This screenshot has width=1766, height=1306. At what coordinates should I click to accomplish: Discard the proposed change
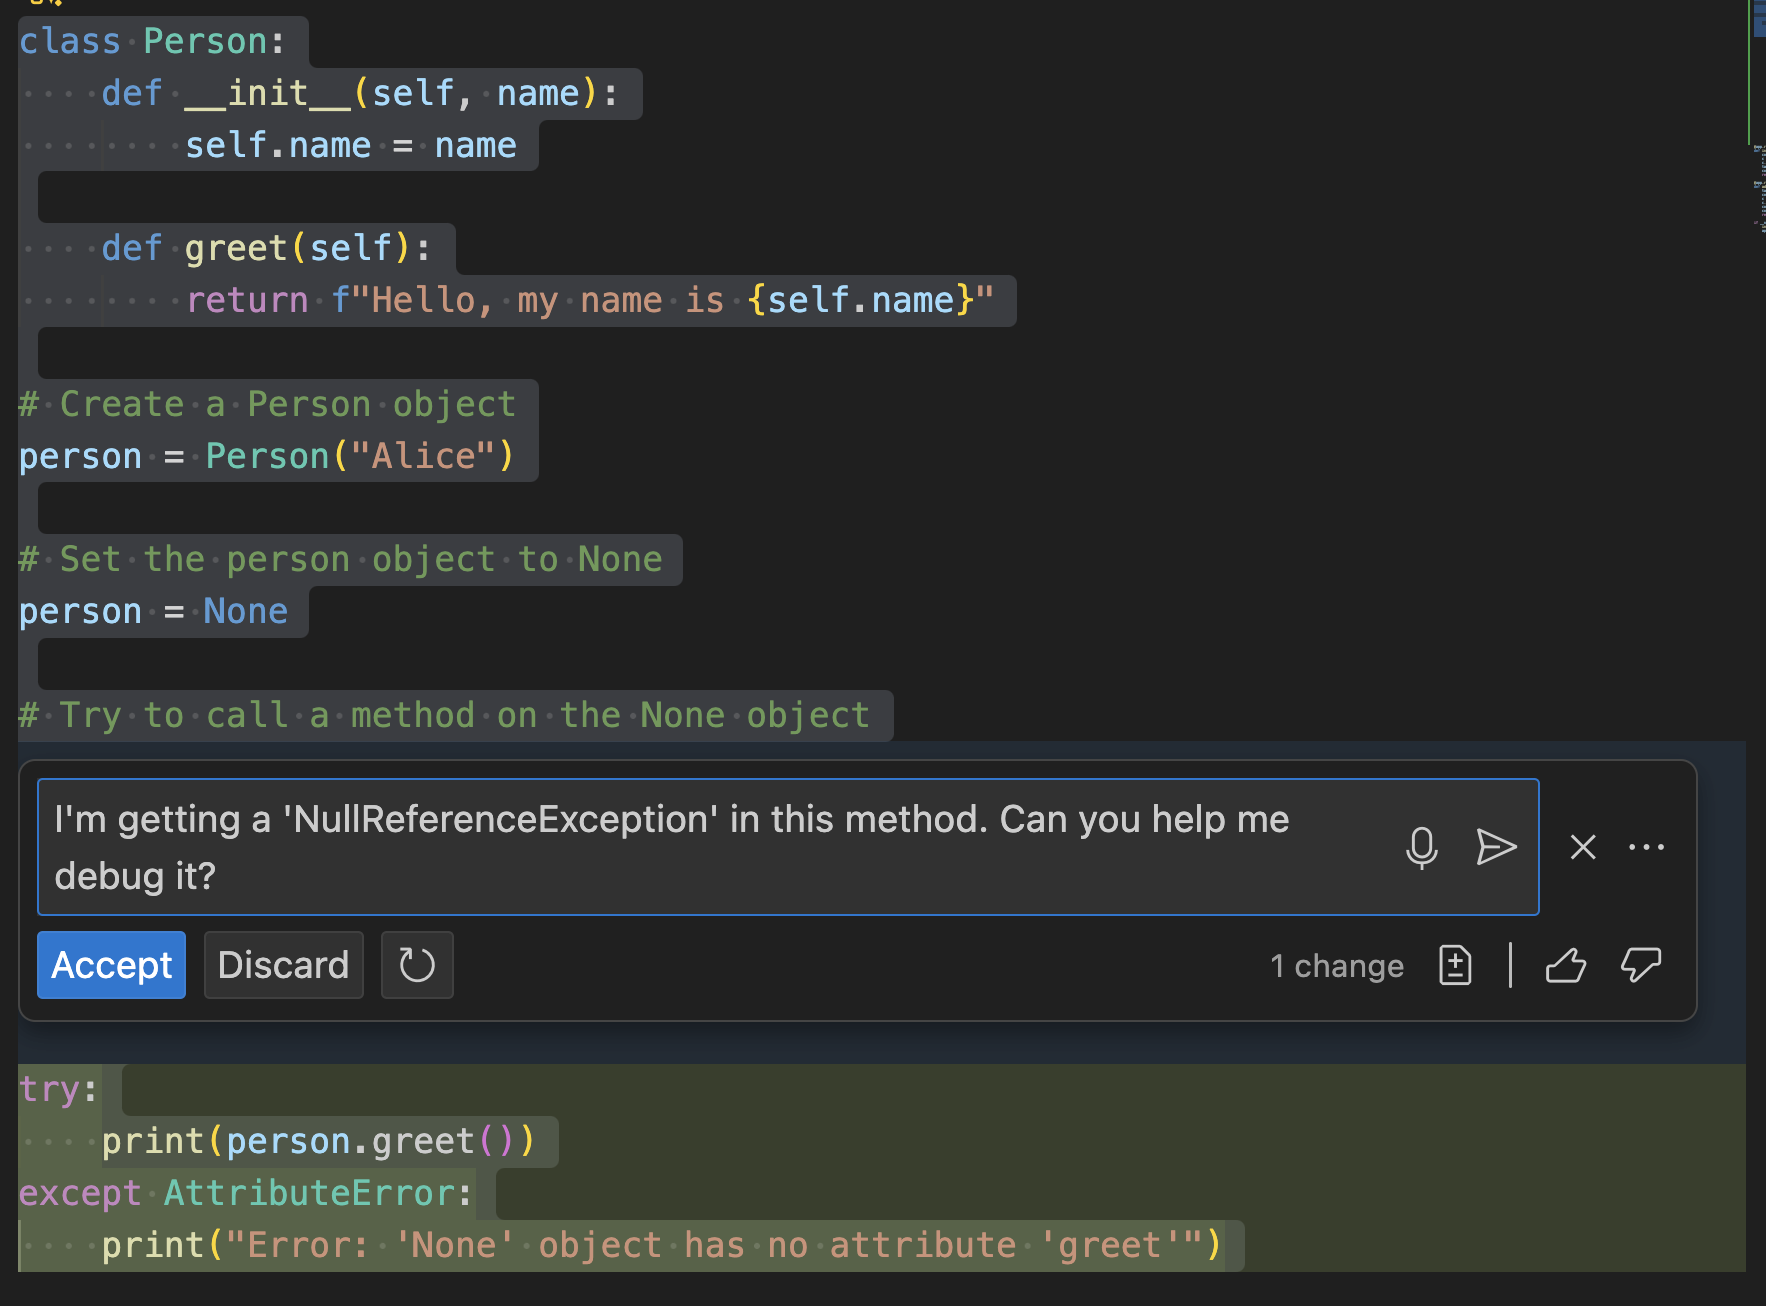click(x=283, y=965)
